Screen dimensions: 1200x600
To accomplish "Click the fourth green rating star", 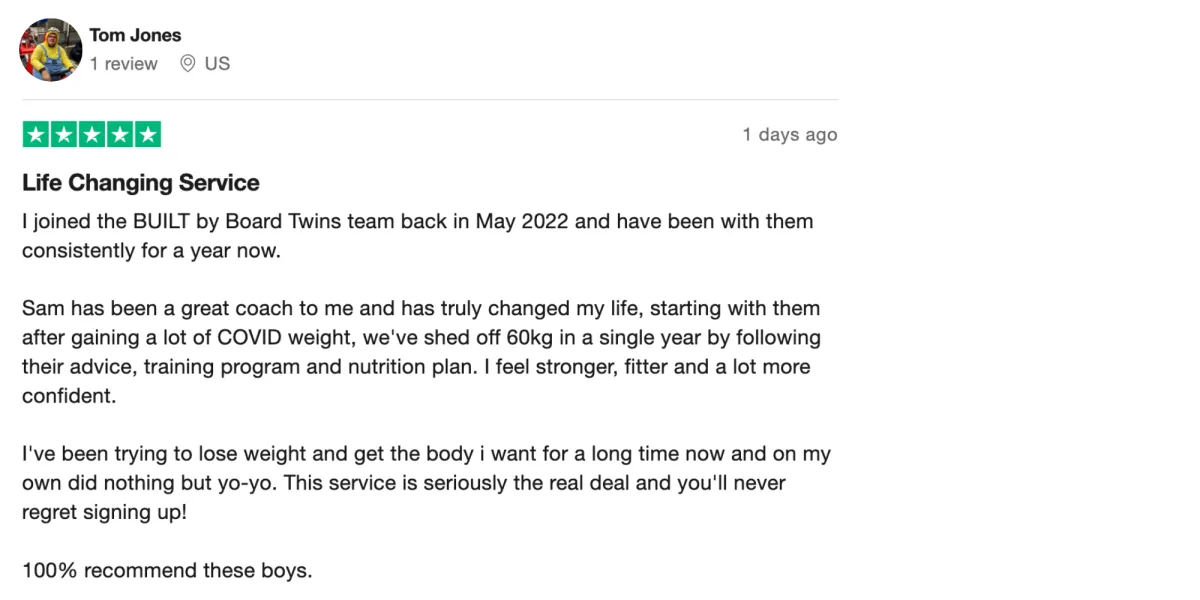I will pos(119,135).
